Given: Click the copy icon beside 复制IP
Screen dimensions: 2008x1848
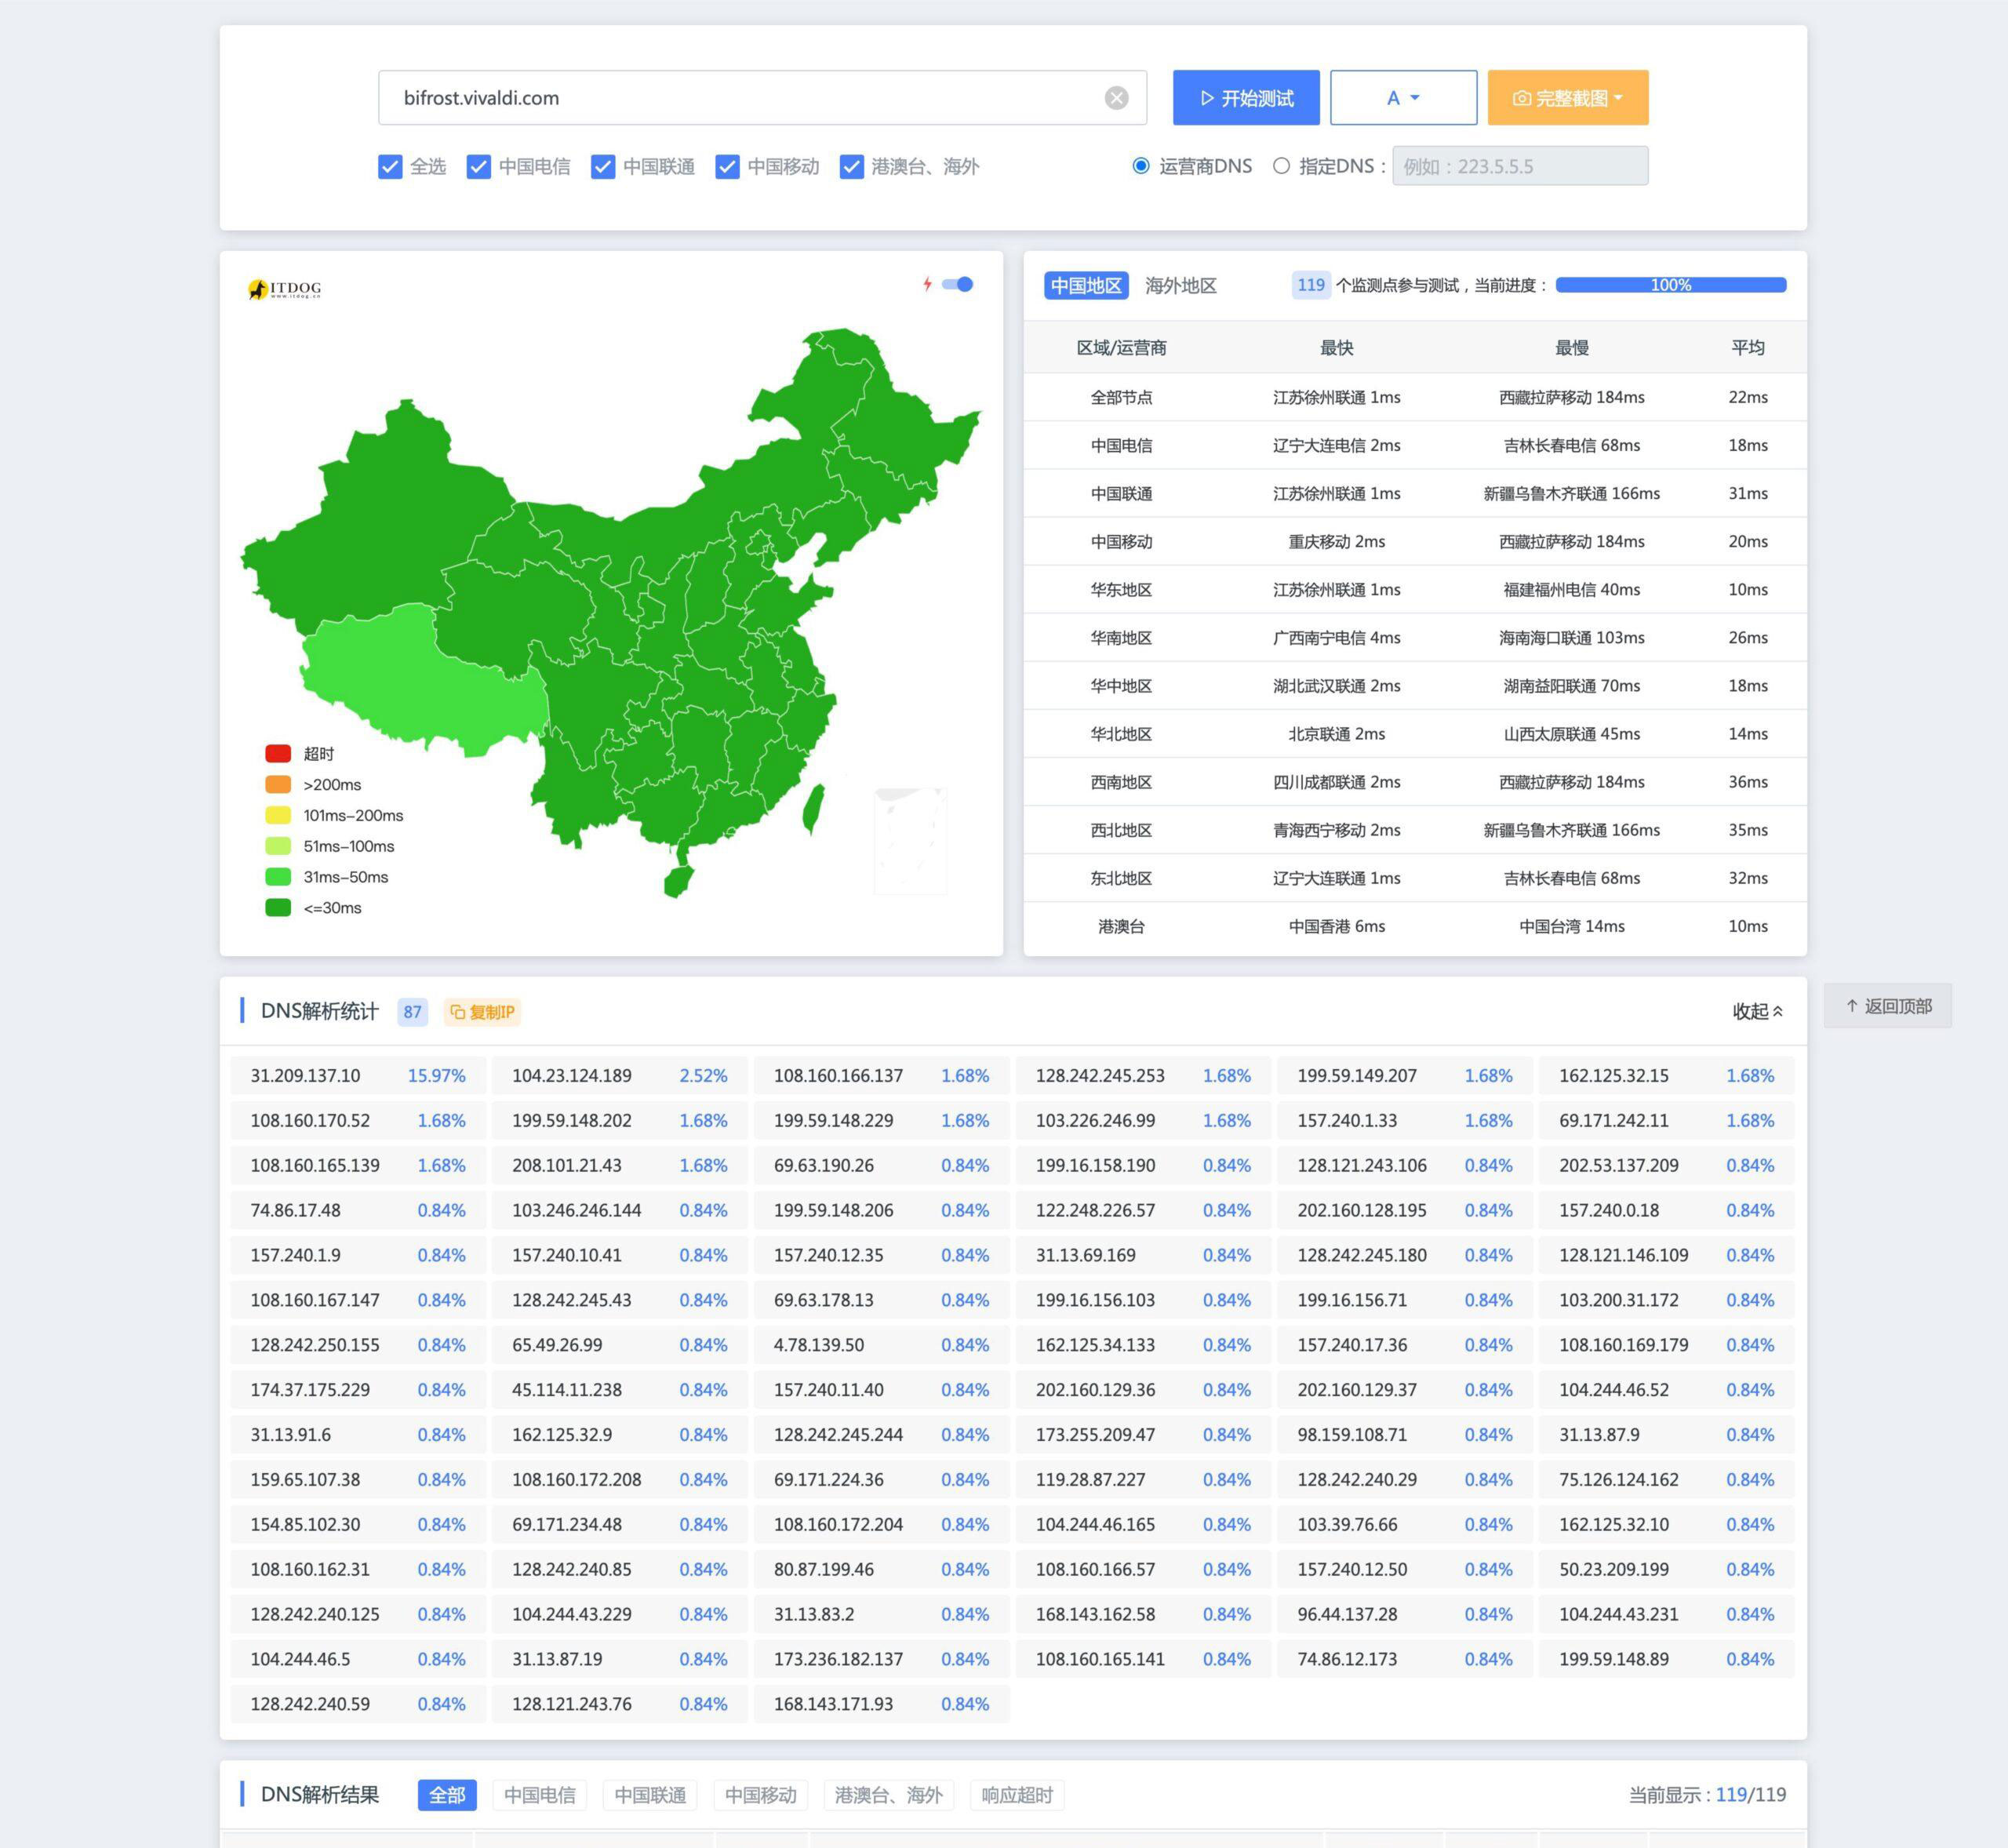Looking at the screenshot, I should pos(457,1012).
